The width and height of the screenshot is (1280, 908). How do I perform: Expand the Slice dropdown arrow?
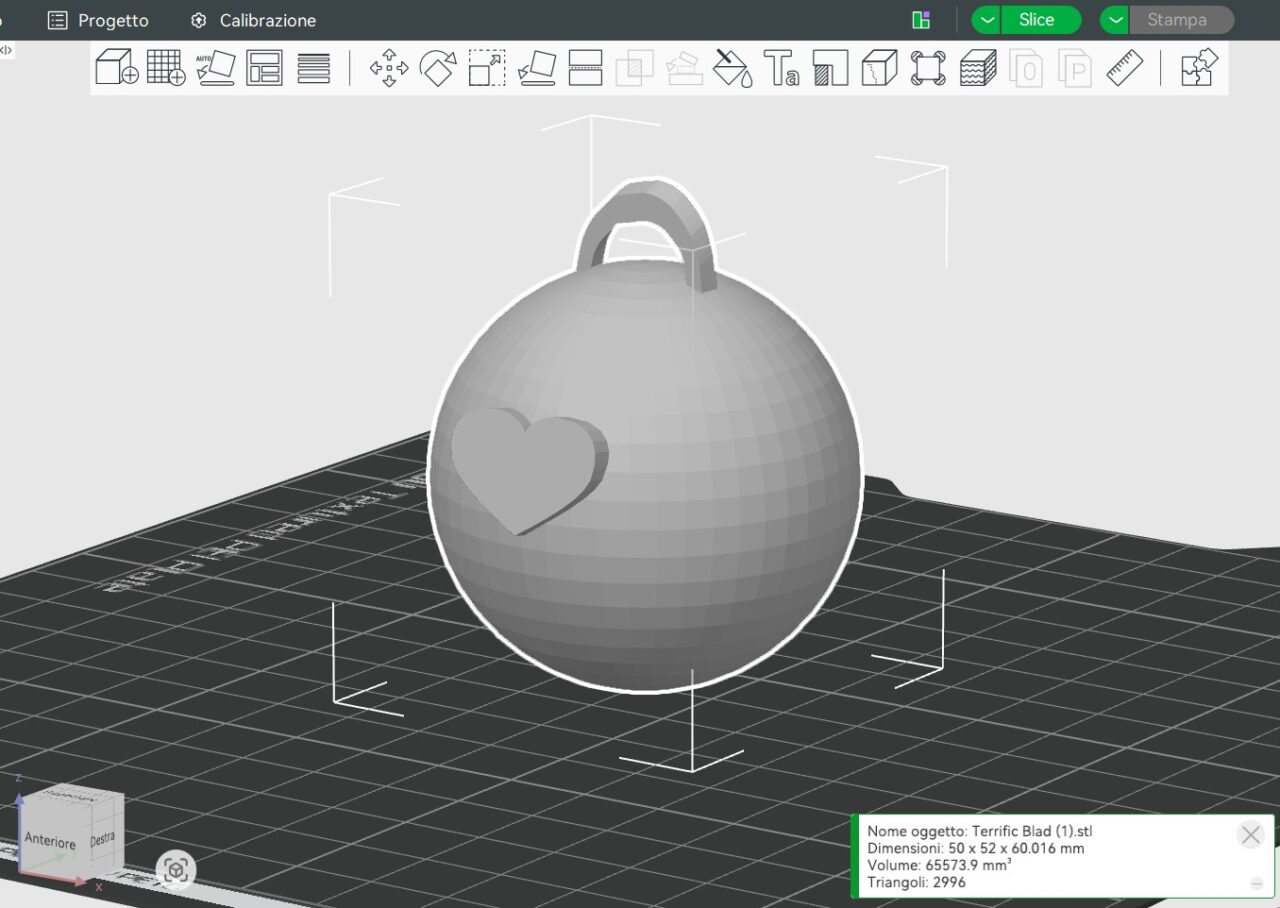[987, 20]
